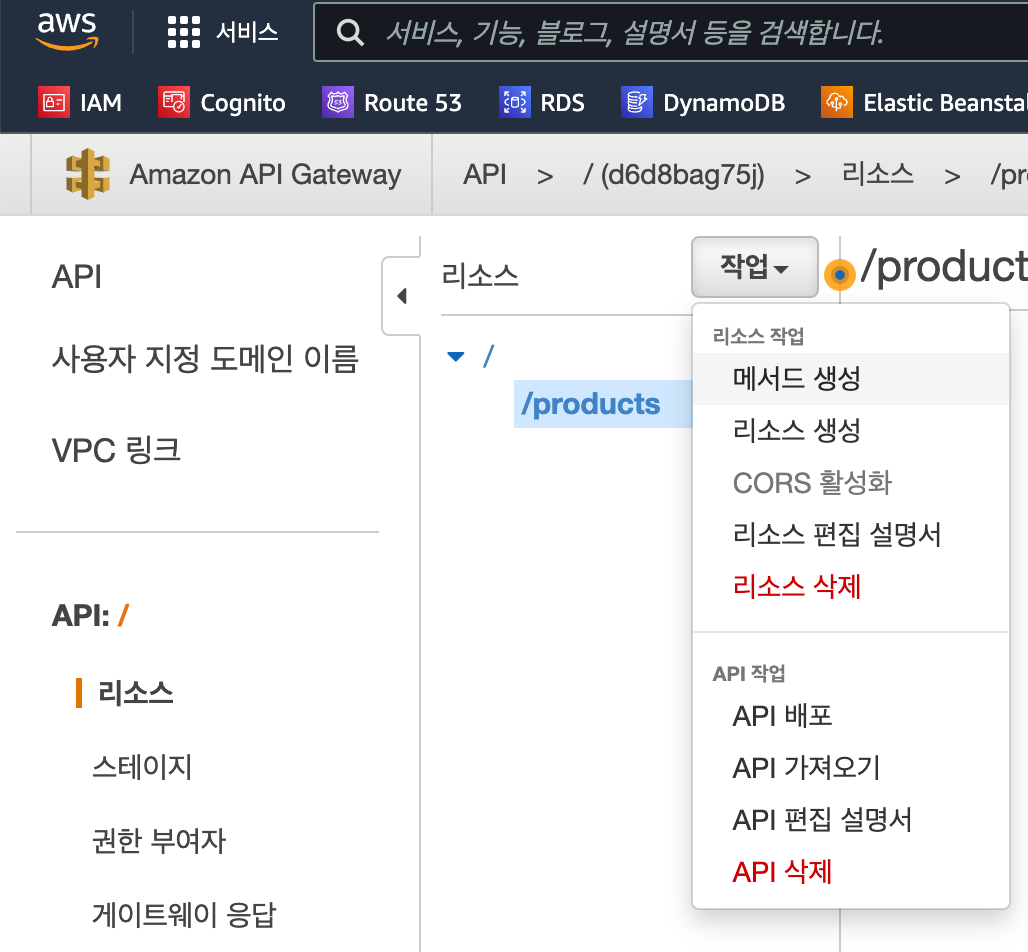The width and height of the screenshot is (1028, 952).
Task: Select API 가져오기 from the menu
Action: (850, 768)
